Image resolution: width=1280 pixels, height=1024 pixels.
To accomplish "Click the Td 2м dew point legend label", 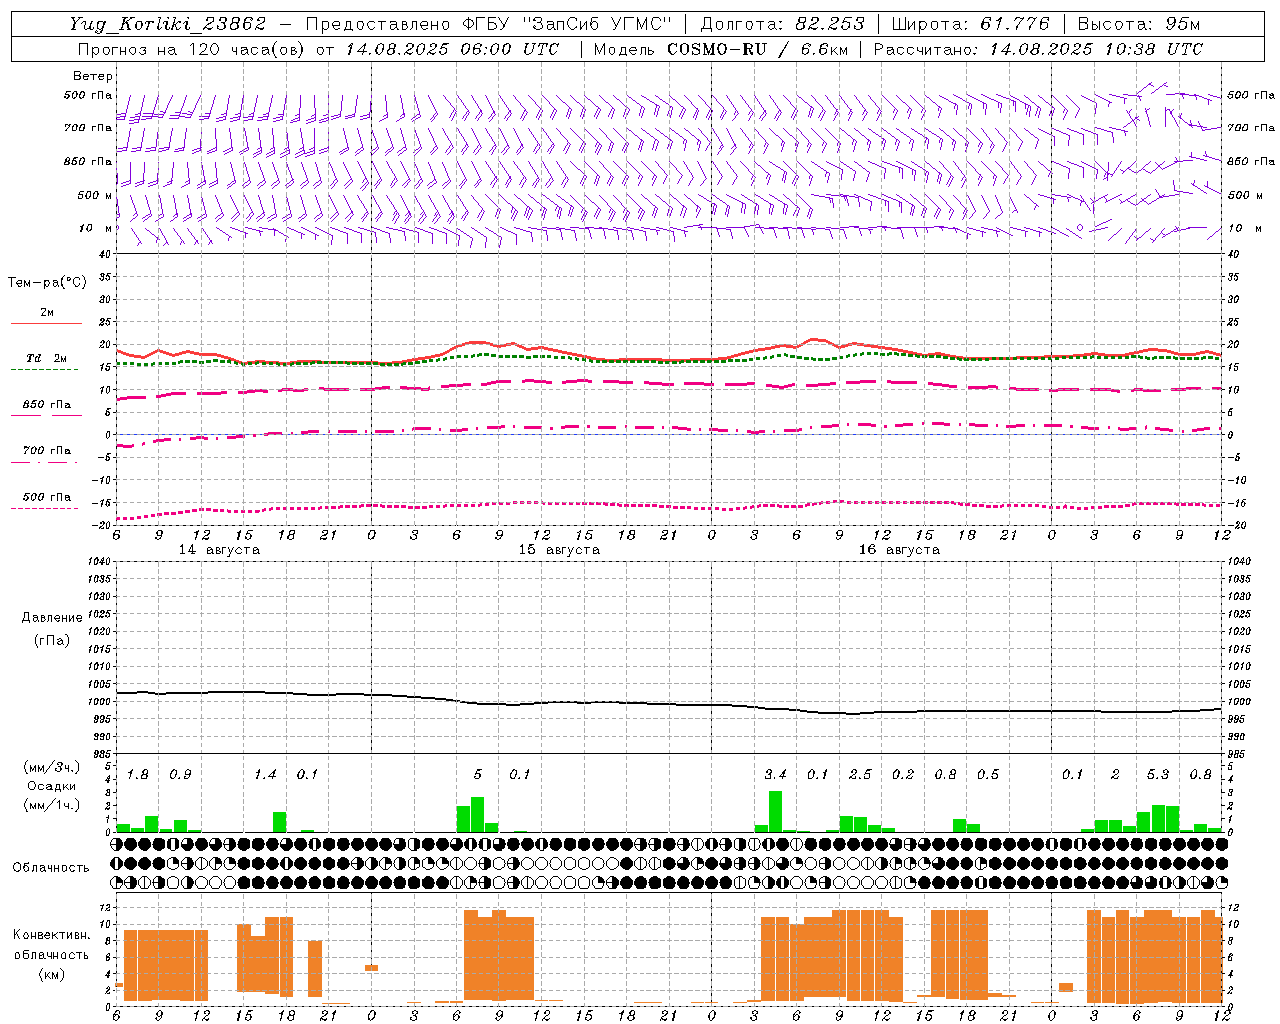I will click(x=46, y=358).
